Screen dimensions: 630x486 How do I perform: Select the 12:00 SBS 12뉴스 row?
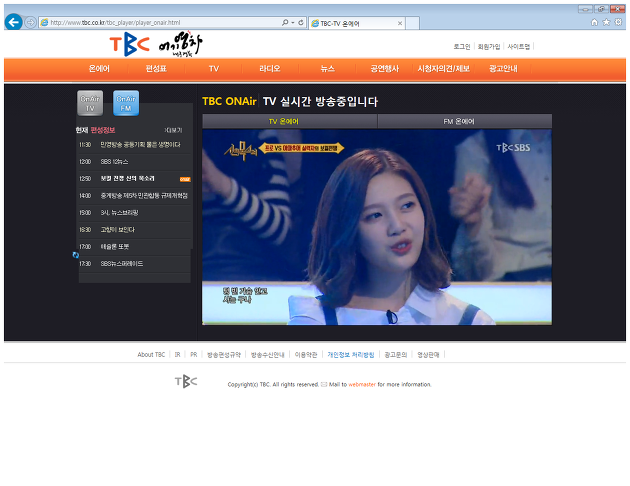point(134,161)
